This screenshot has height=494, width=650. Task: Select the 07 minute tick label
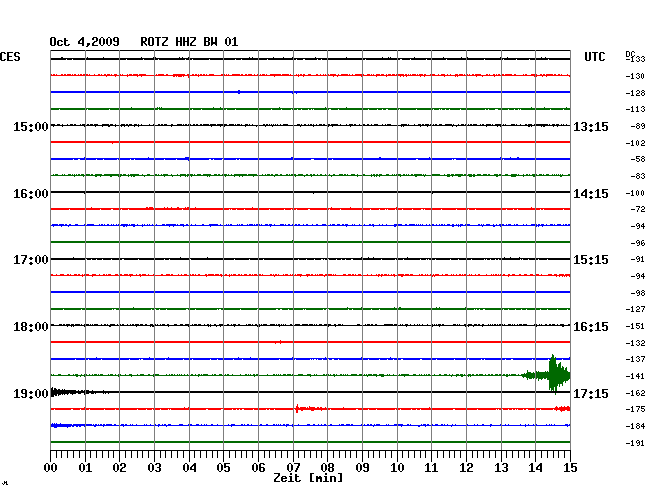pos(293,467)
